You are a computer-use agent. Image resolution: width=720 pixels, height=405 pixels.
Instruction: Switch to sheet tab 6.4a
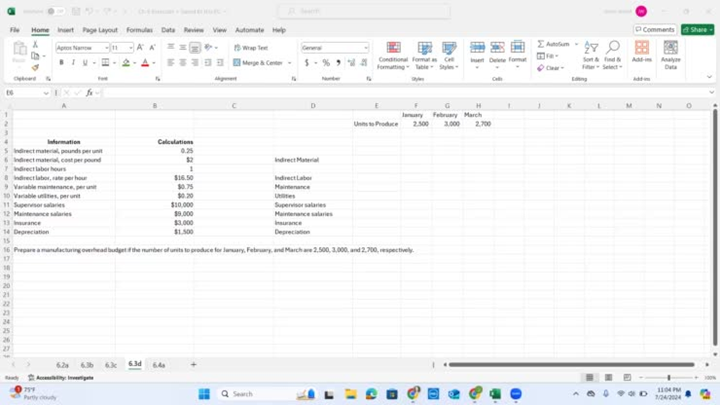click(x=158, y=365)
